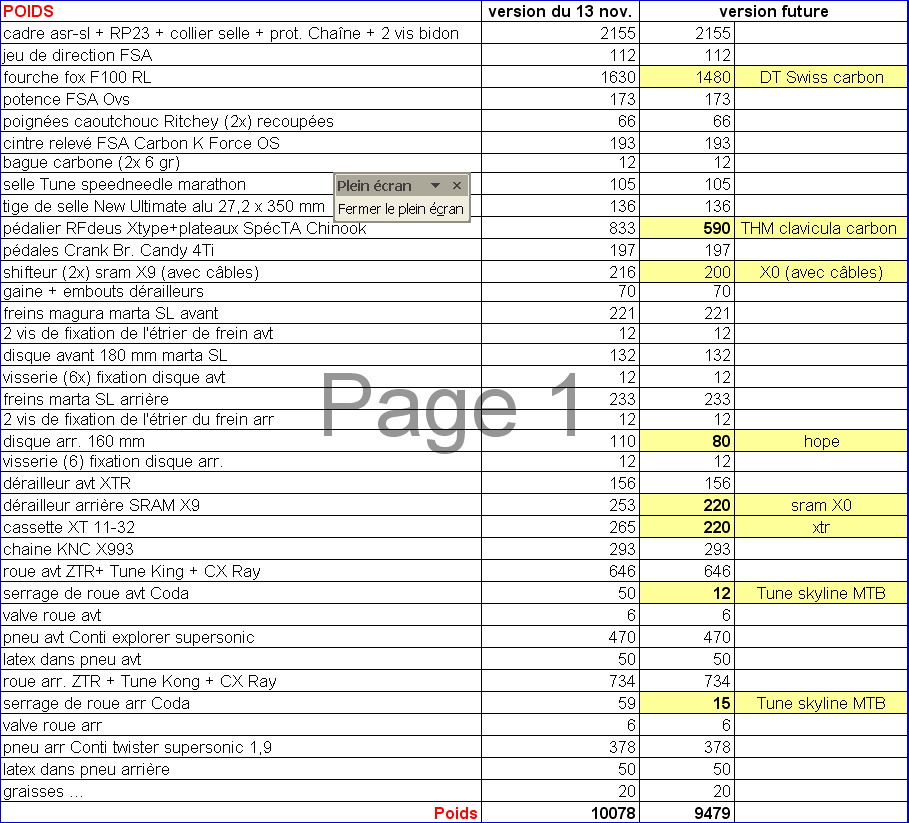This screenshot has height=823, width=909.
Task: Select the bold future rear skewer weight 15
Action: pyautogui.click(x=687, y=703)
